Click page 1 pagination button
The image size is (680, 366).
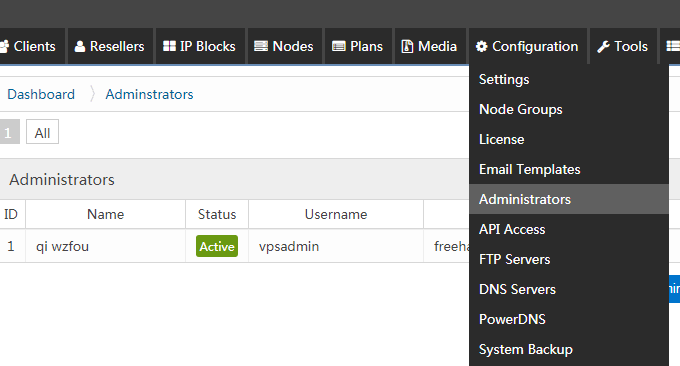click(9, 132)
